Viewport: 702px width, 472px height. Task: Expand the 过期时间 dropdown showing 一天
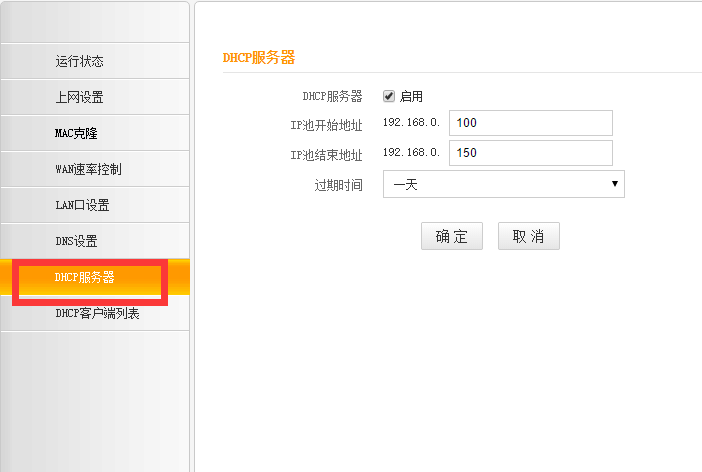[x=504, y=184]
